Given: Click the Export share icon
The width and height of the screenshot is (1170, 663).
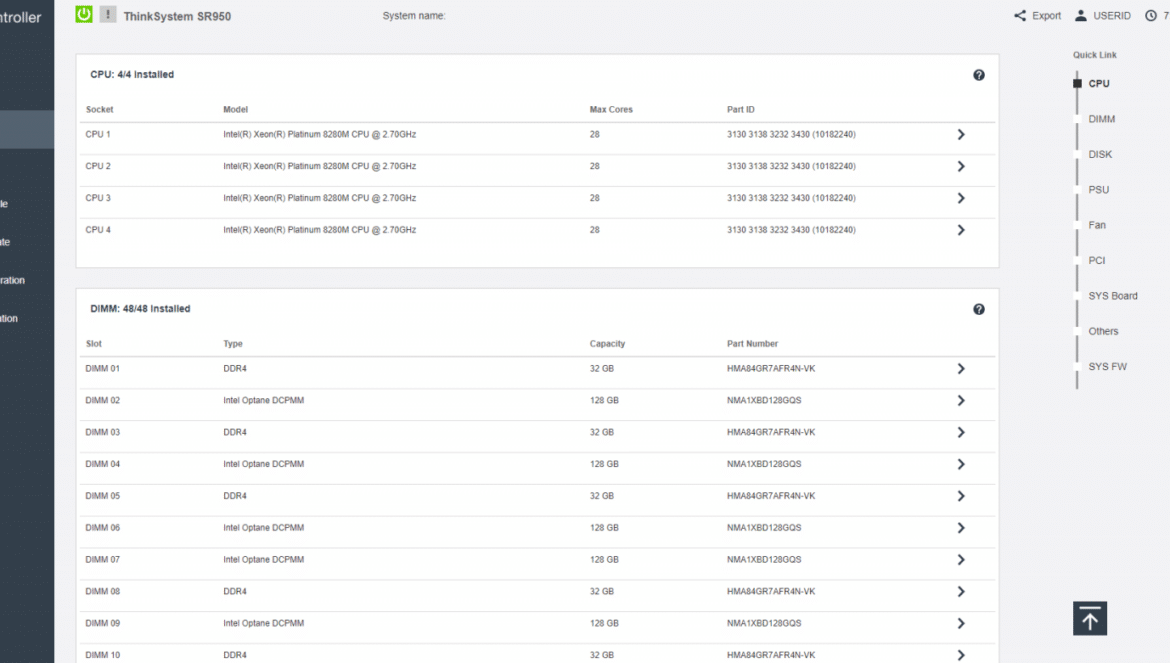Looking at the screenshot, I should (x=1020, y=16).
